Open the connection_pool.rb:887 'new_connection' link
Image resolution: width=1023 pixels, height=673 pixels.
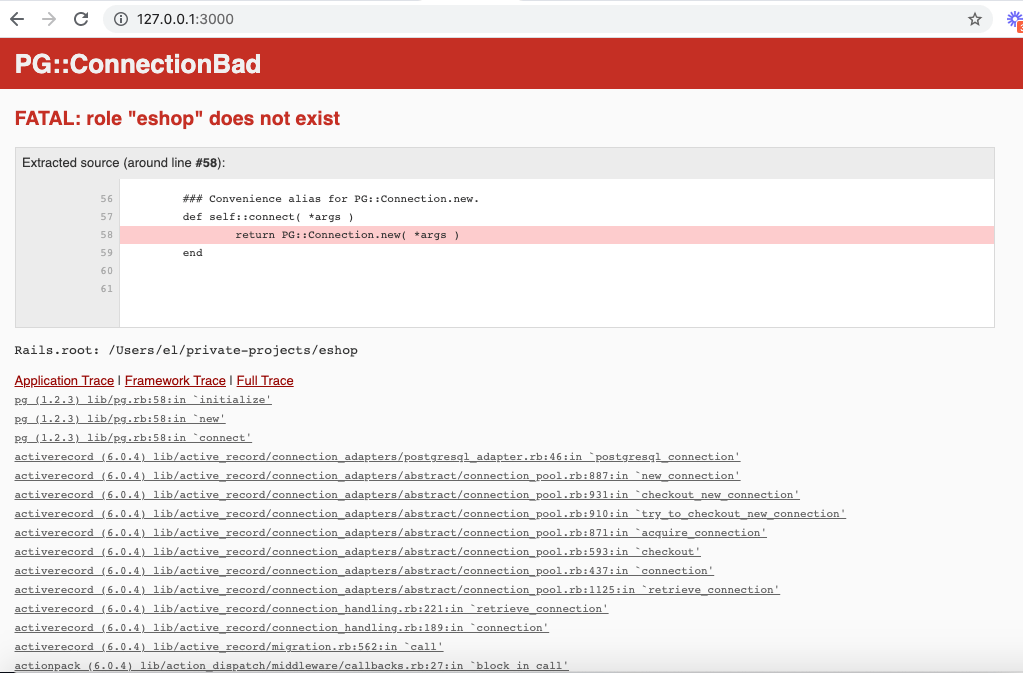376,475
